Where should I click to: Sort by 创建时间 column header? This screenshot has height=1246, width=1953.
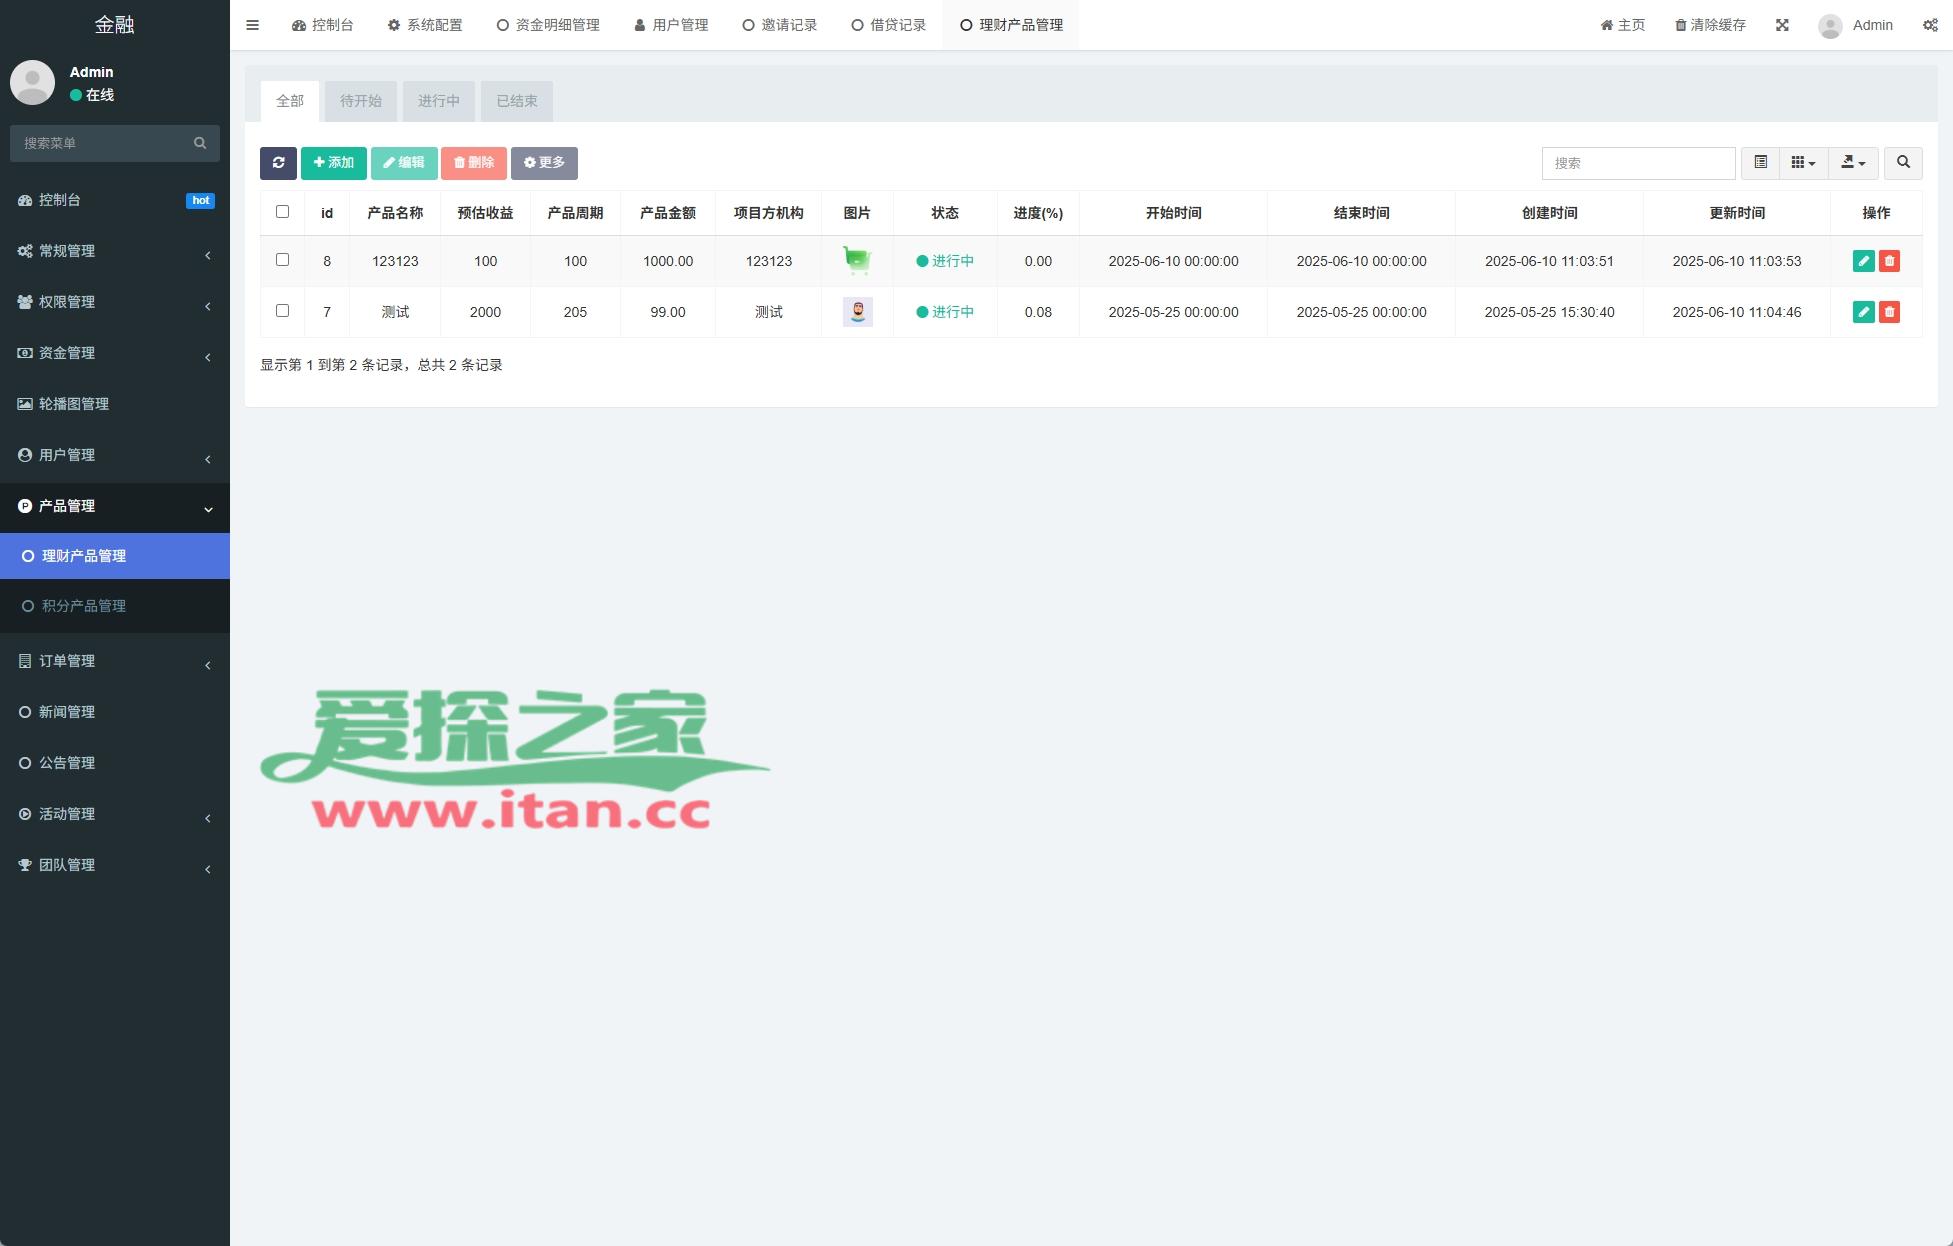(1549, 213)
